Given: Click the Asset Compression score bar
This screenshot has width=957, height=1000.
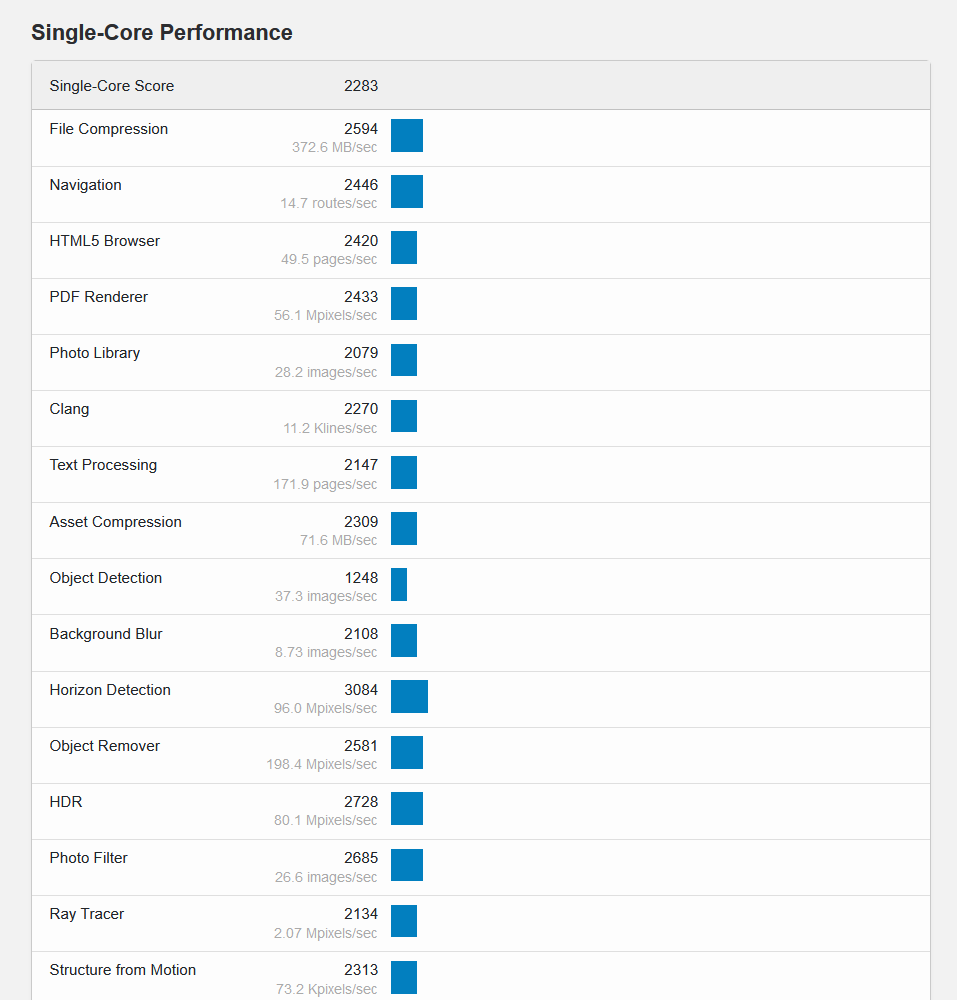Looking at the screenshot, I should click(403, 528).
